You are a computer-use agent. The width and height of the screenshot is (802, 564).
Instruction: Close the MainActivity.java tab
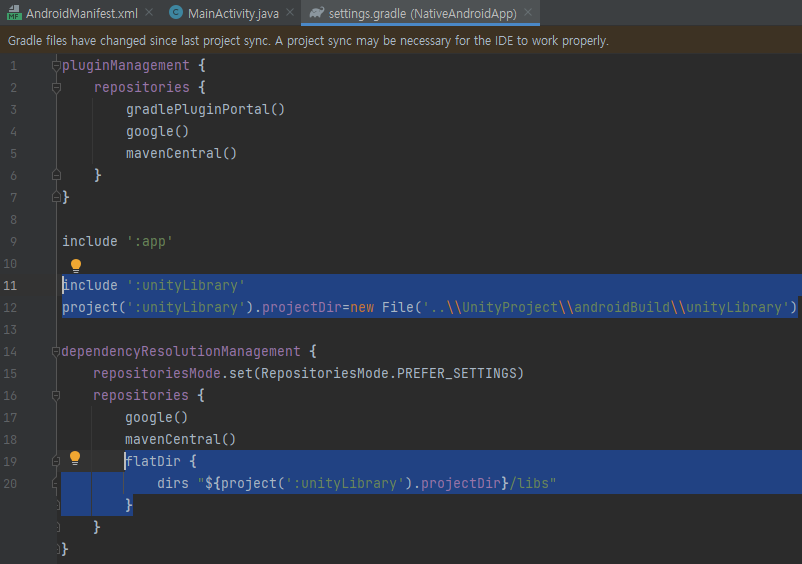[x=290, y=12]
